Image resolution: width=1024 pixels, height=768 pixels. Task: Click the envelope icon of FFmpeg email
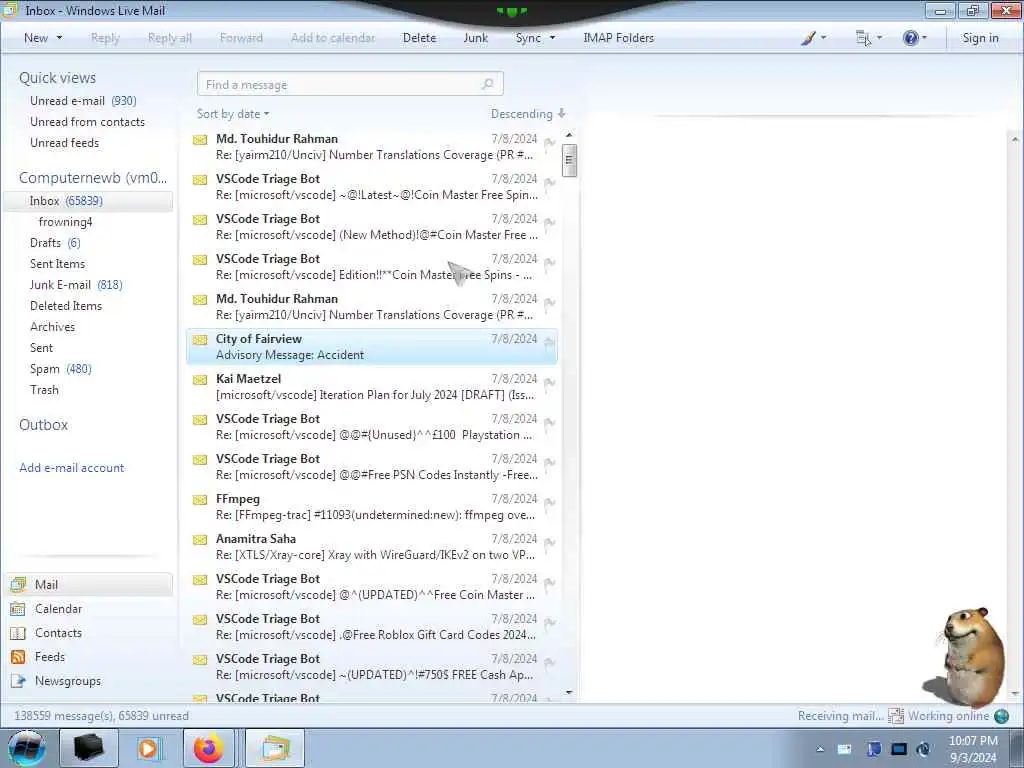[x=200, y=500]
